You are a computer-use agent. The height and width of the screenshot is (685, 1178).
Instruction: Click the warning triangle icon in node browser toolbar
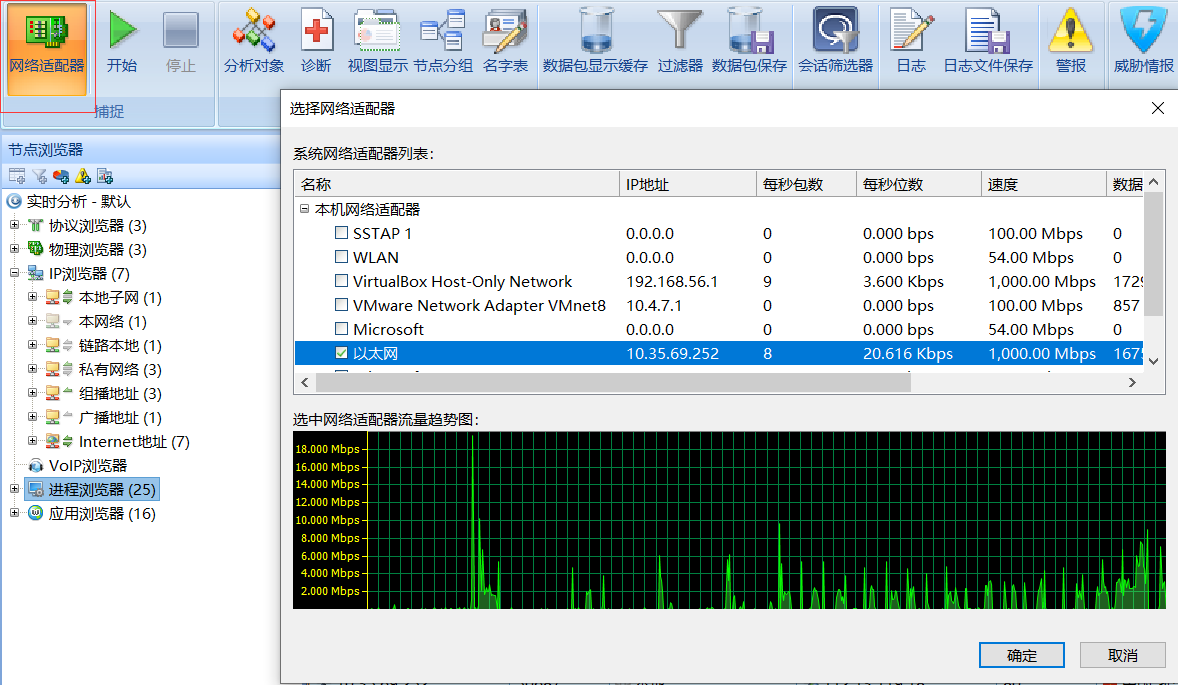point(83,176)
